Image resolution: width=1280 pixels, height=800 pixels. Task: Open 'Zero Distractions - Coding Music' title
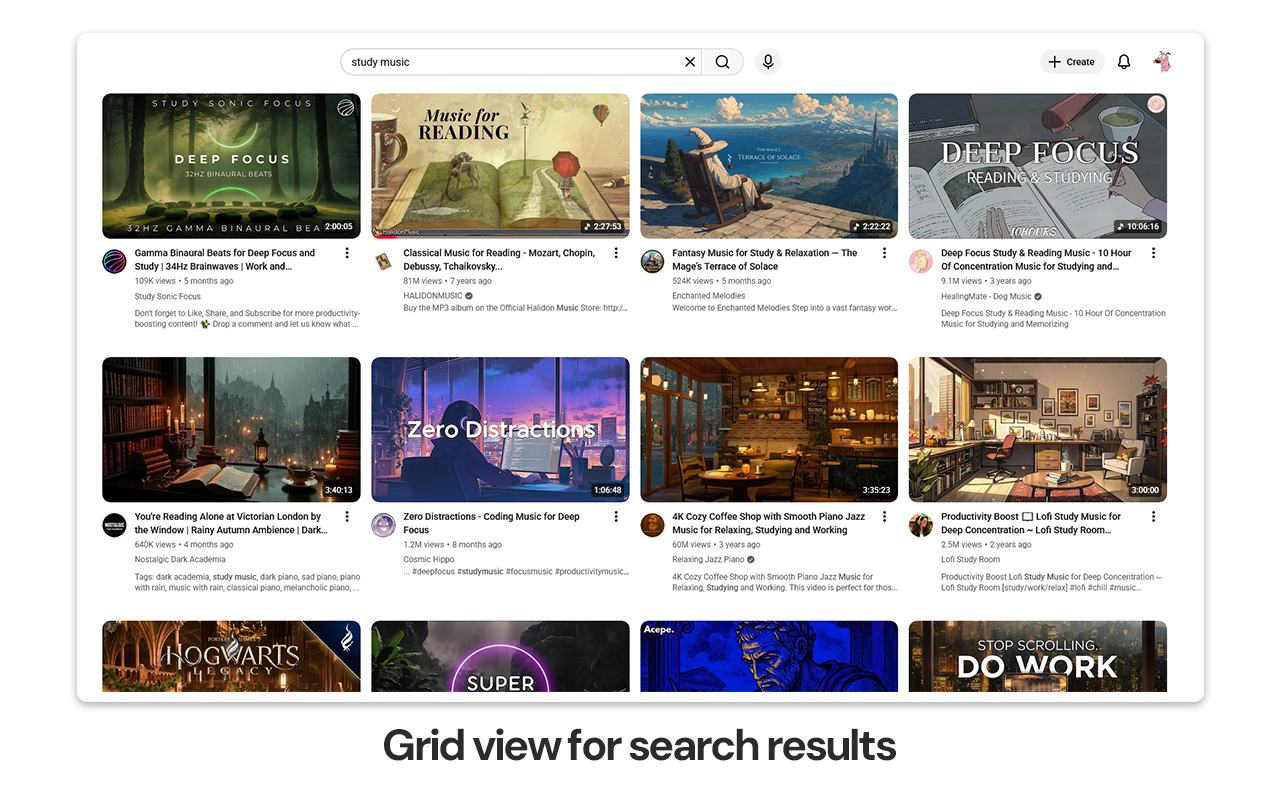(x=491, y=523)
